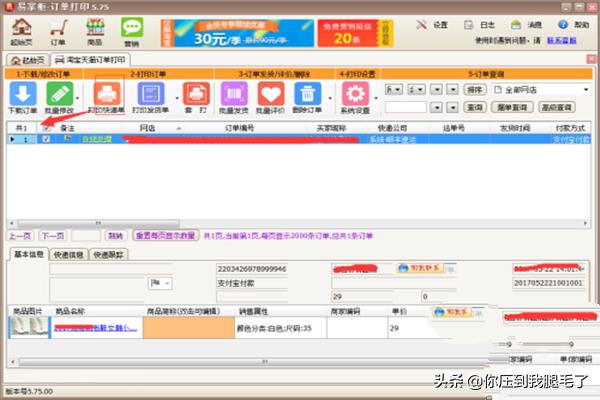Click the Wangwang contact button in the product table header row
The image size is (600, 400).
[x=452, y=312]
